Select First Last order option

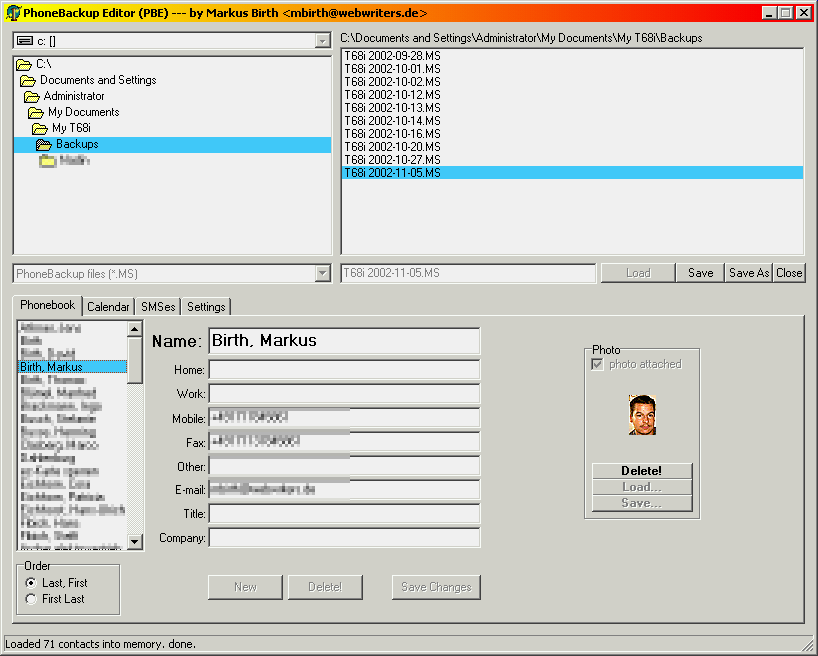click(x=32, y=599)
